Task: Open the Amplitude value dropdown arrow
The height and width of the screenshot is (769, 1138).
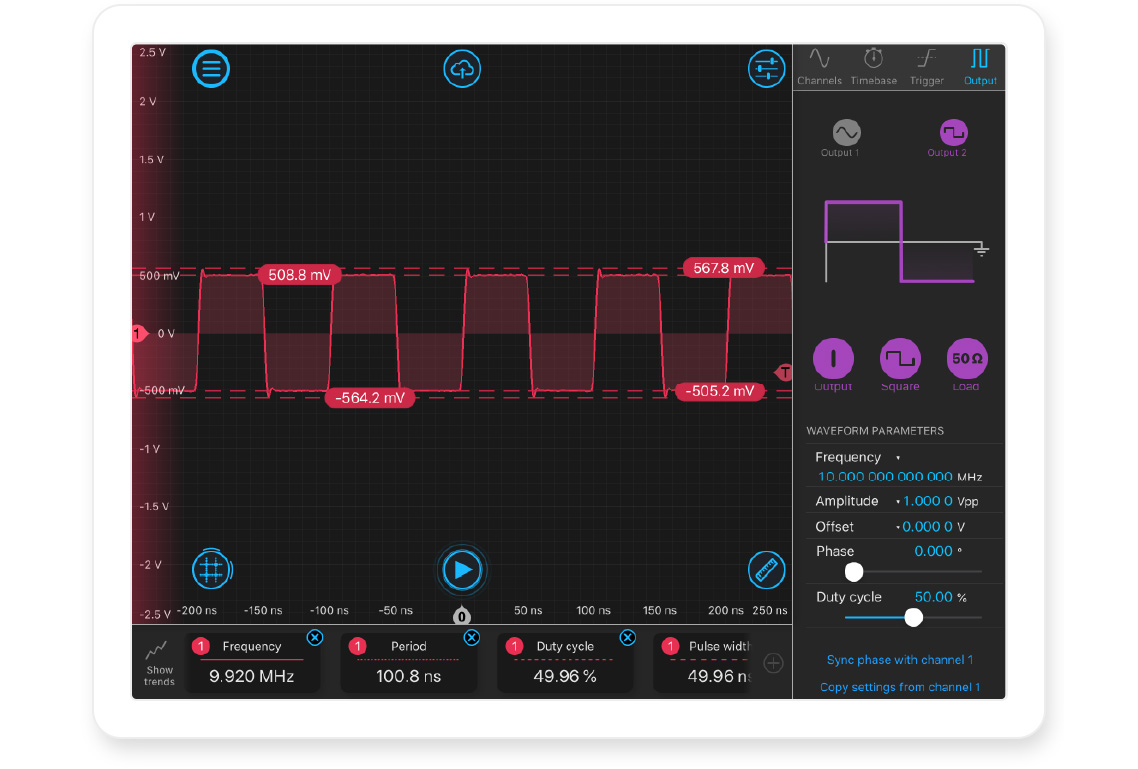Action: [897, 502]
